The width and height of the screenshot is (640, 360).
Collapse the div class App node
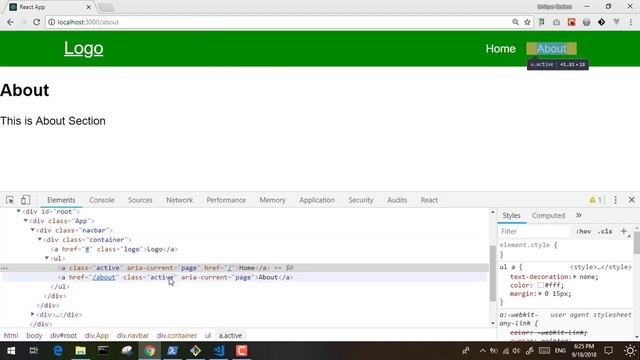pos(26,221)
